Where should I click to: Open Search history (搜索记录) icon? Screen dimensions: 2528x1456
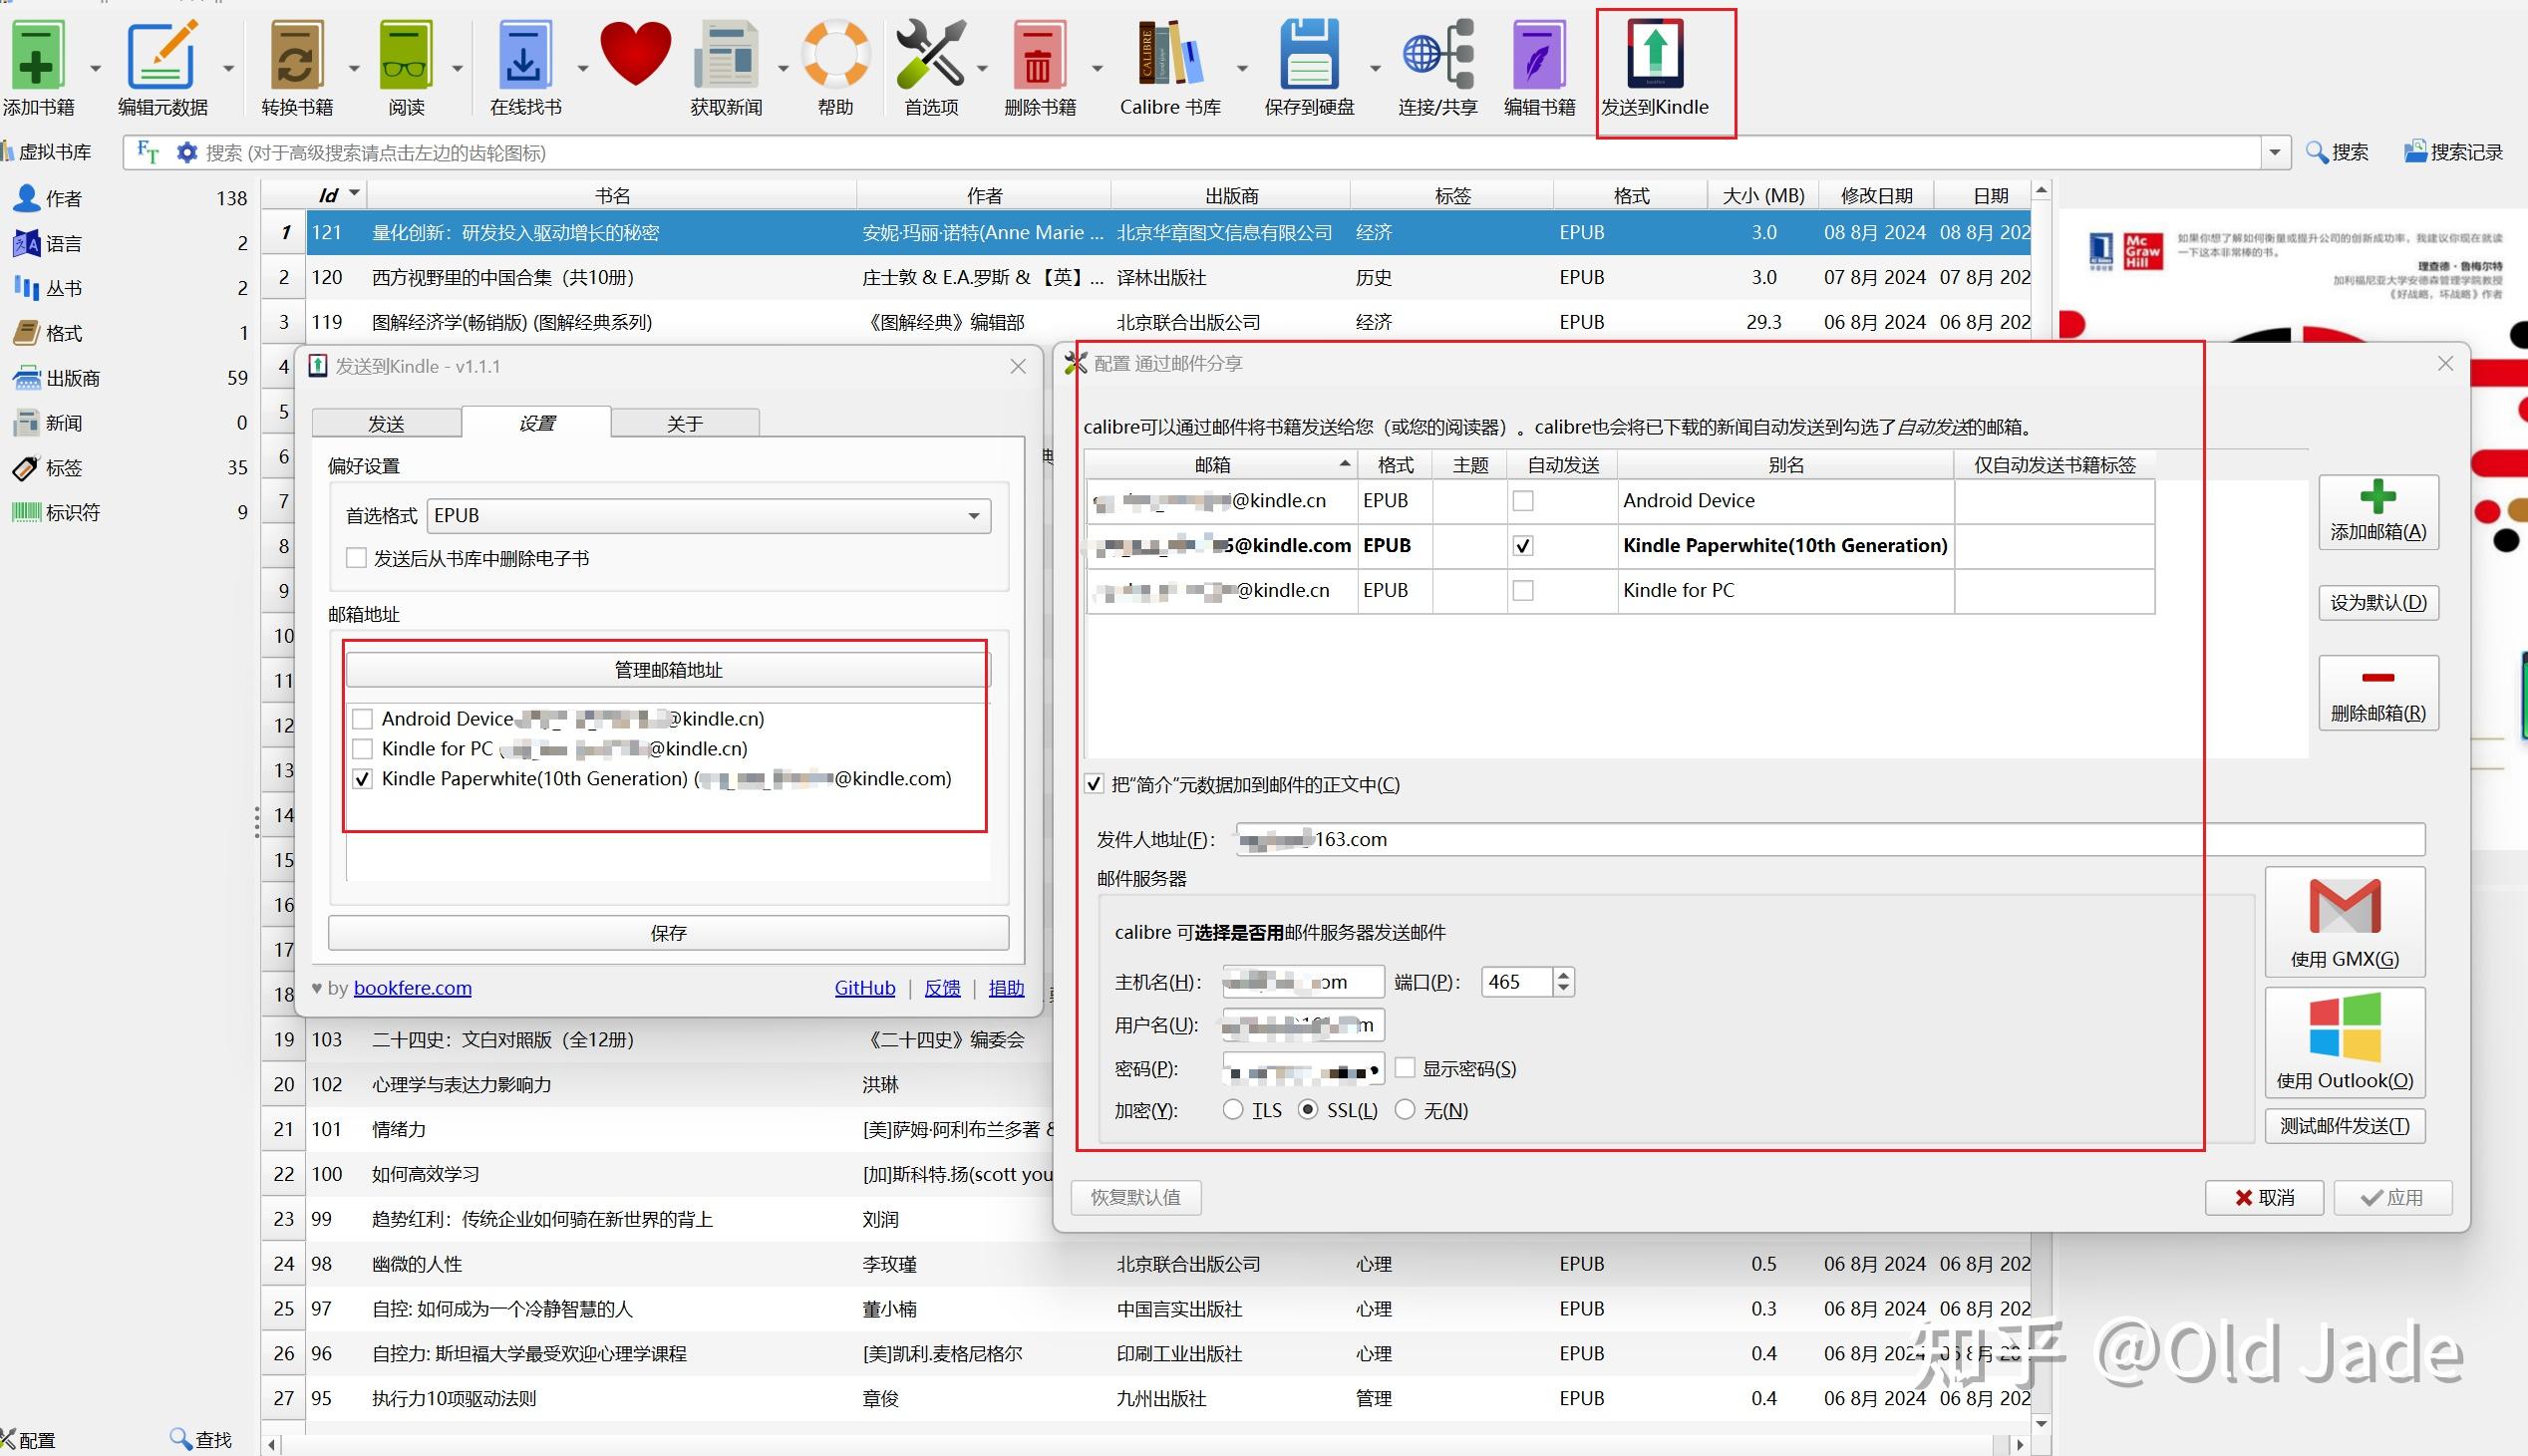pos(2453,152)
